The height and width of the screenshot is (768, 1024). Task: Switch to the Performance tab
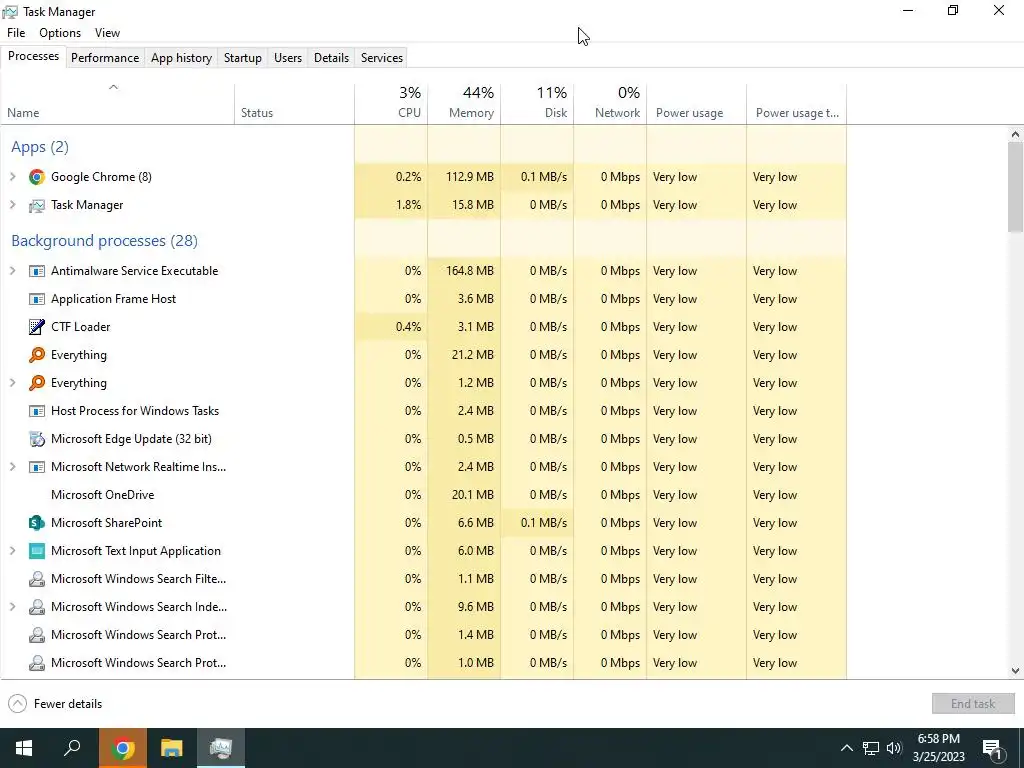click(x=105, y=57)
